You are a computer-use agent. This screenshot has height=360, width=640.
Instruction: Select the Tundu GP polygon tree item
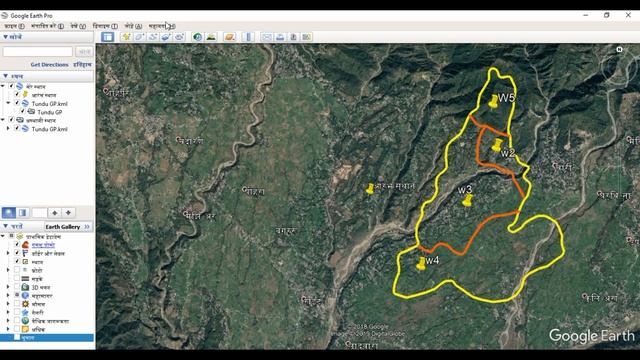pos(50,112)
